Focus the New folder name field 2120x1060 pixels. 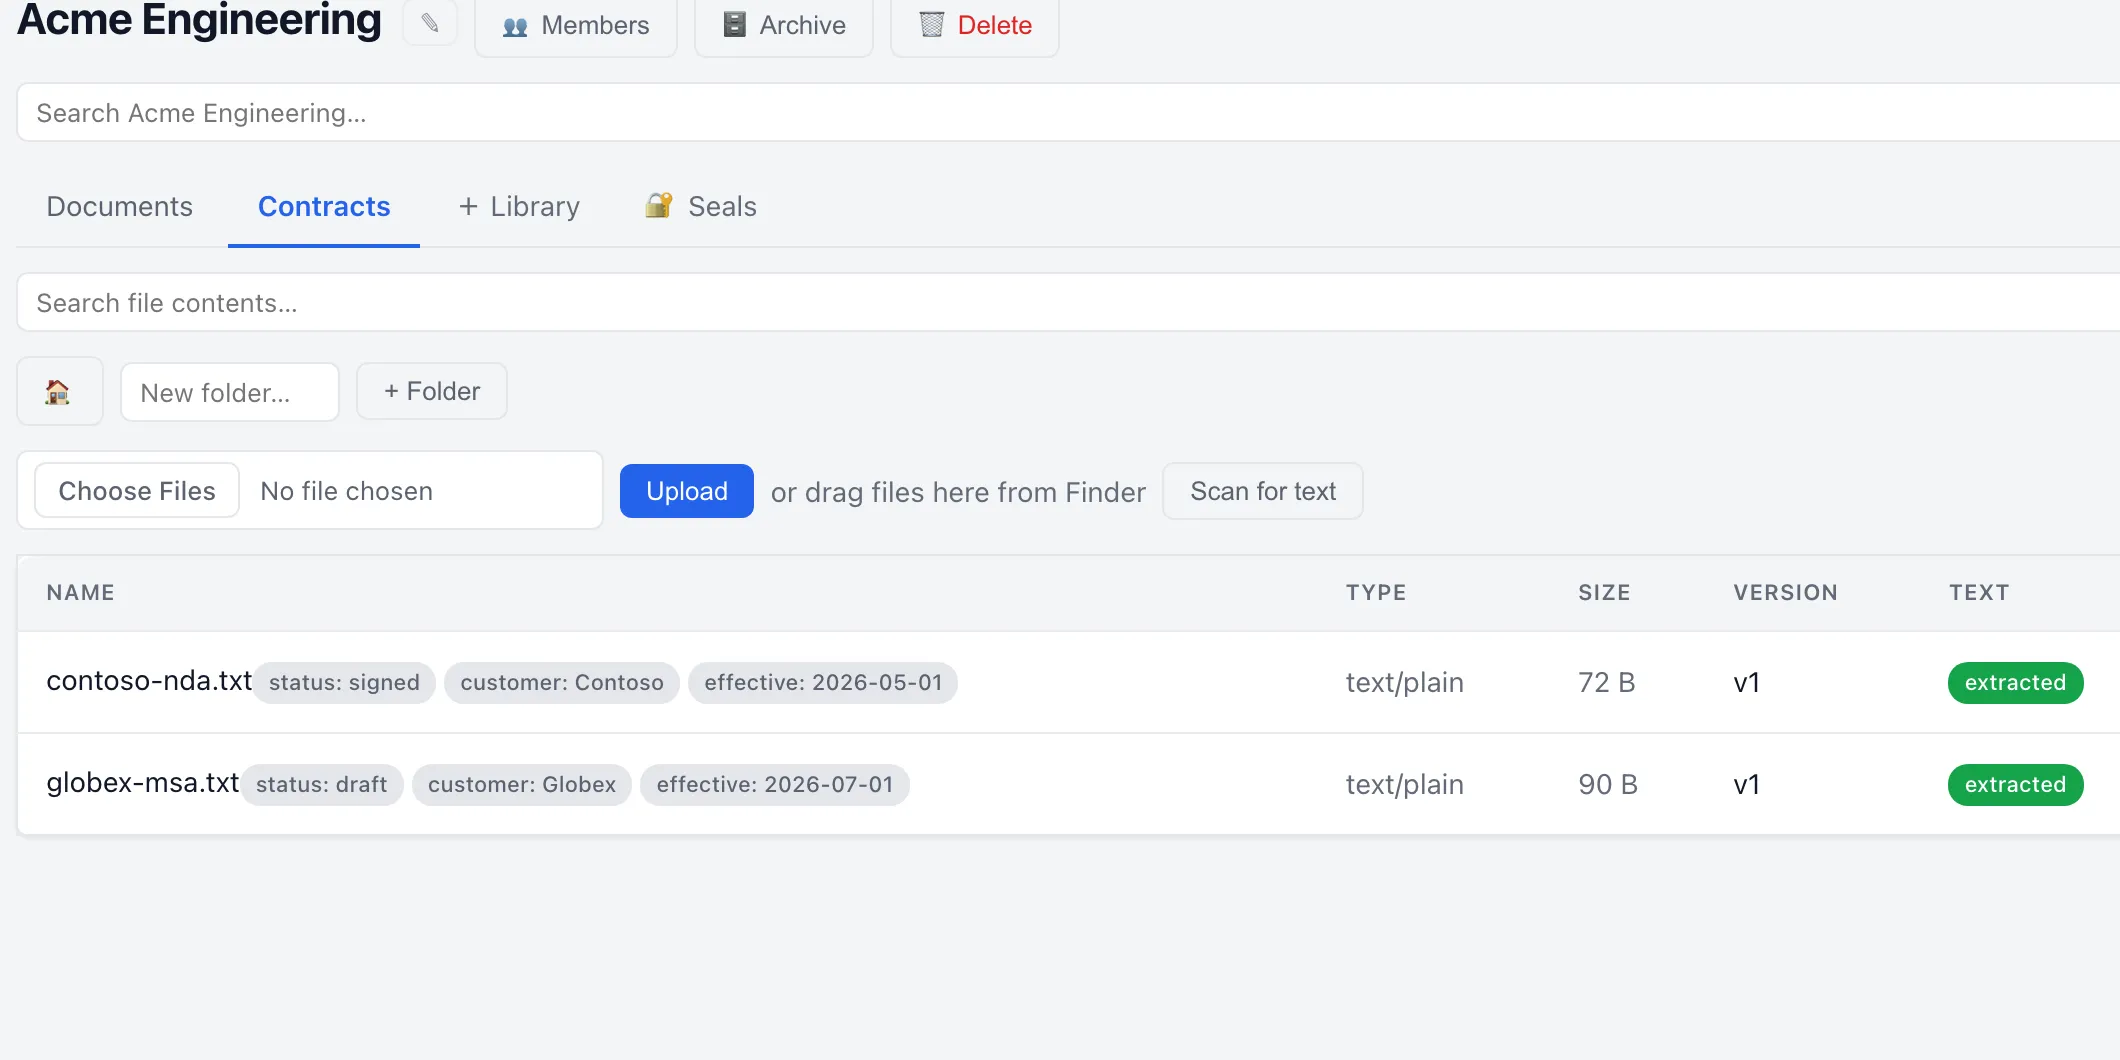click(x=230, y=392)
